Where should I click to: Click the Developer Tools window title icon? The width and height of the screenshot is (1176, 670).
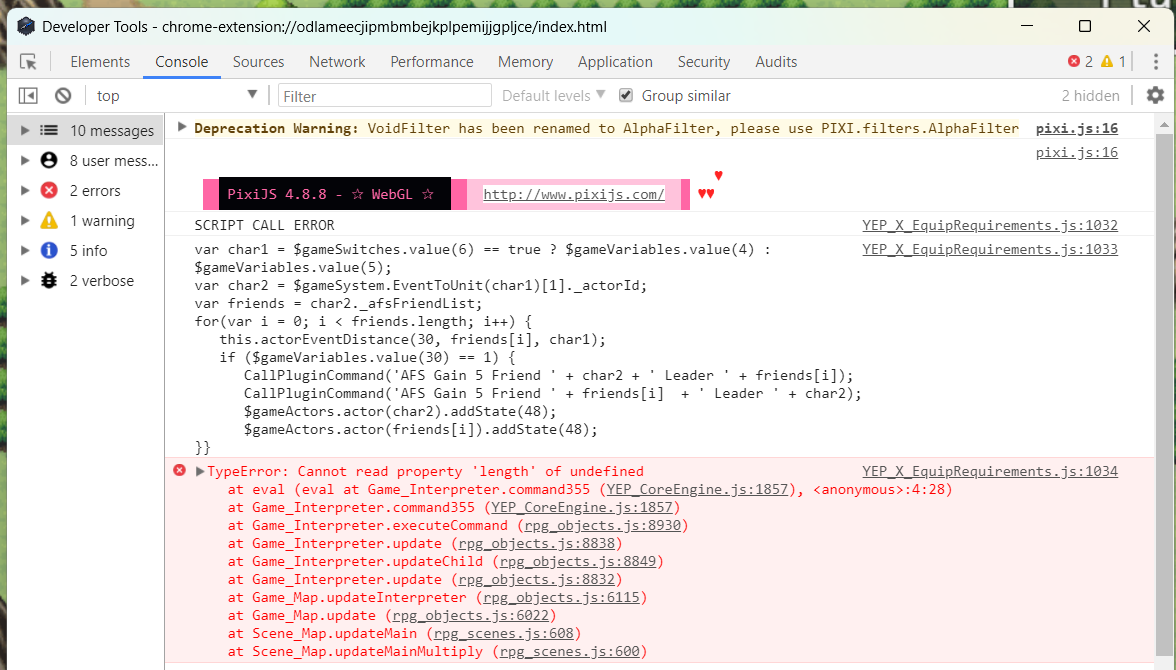point(26,26)
